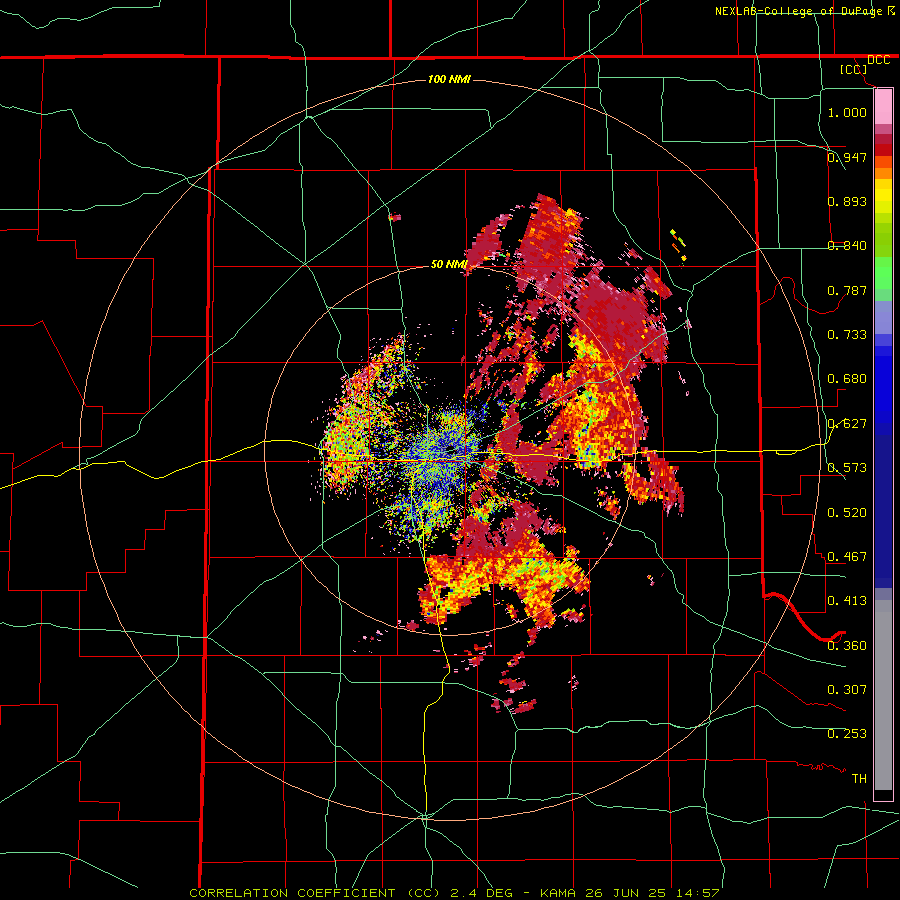The image size is (900, 900).
Task: Click the pink top segment of color bar
Action: tap(883, 107)
